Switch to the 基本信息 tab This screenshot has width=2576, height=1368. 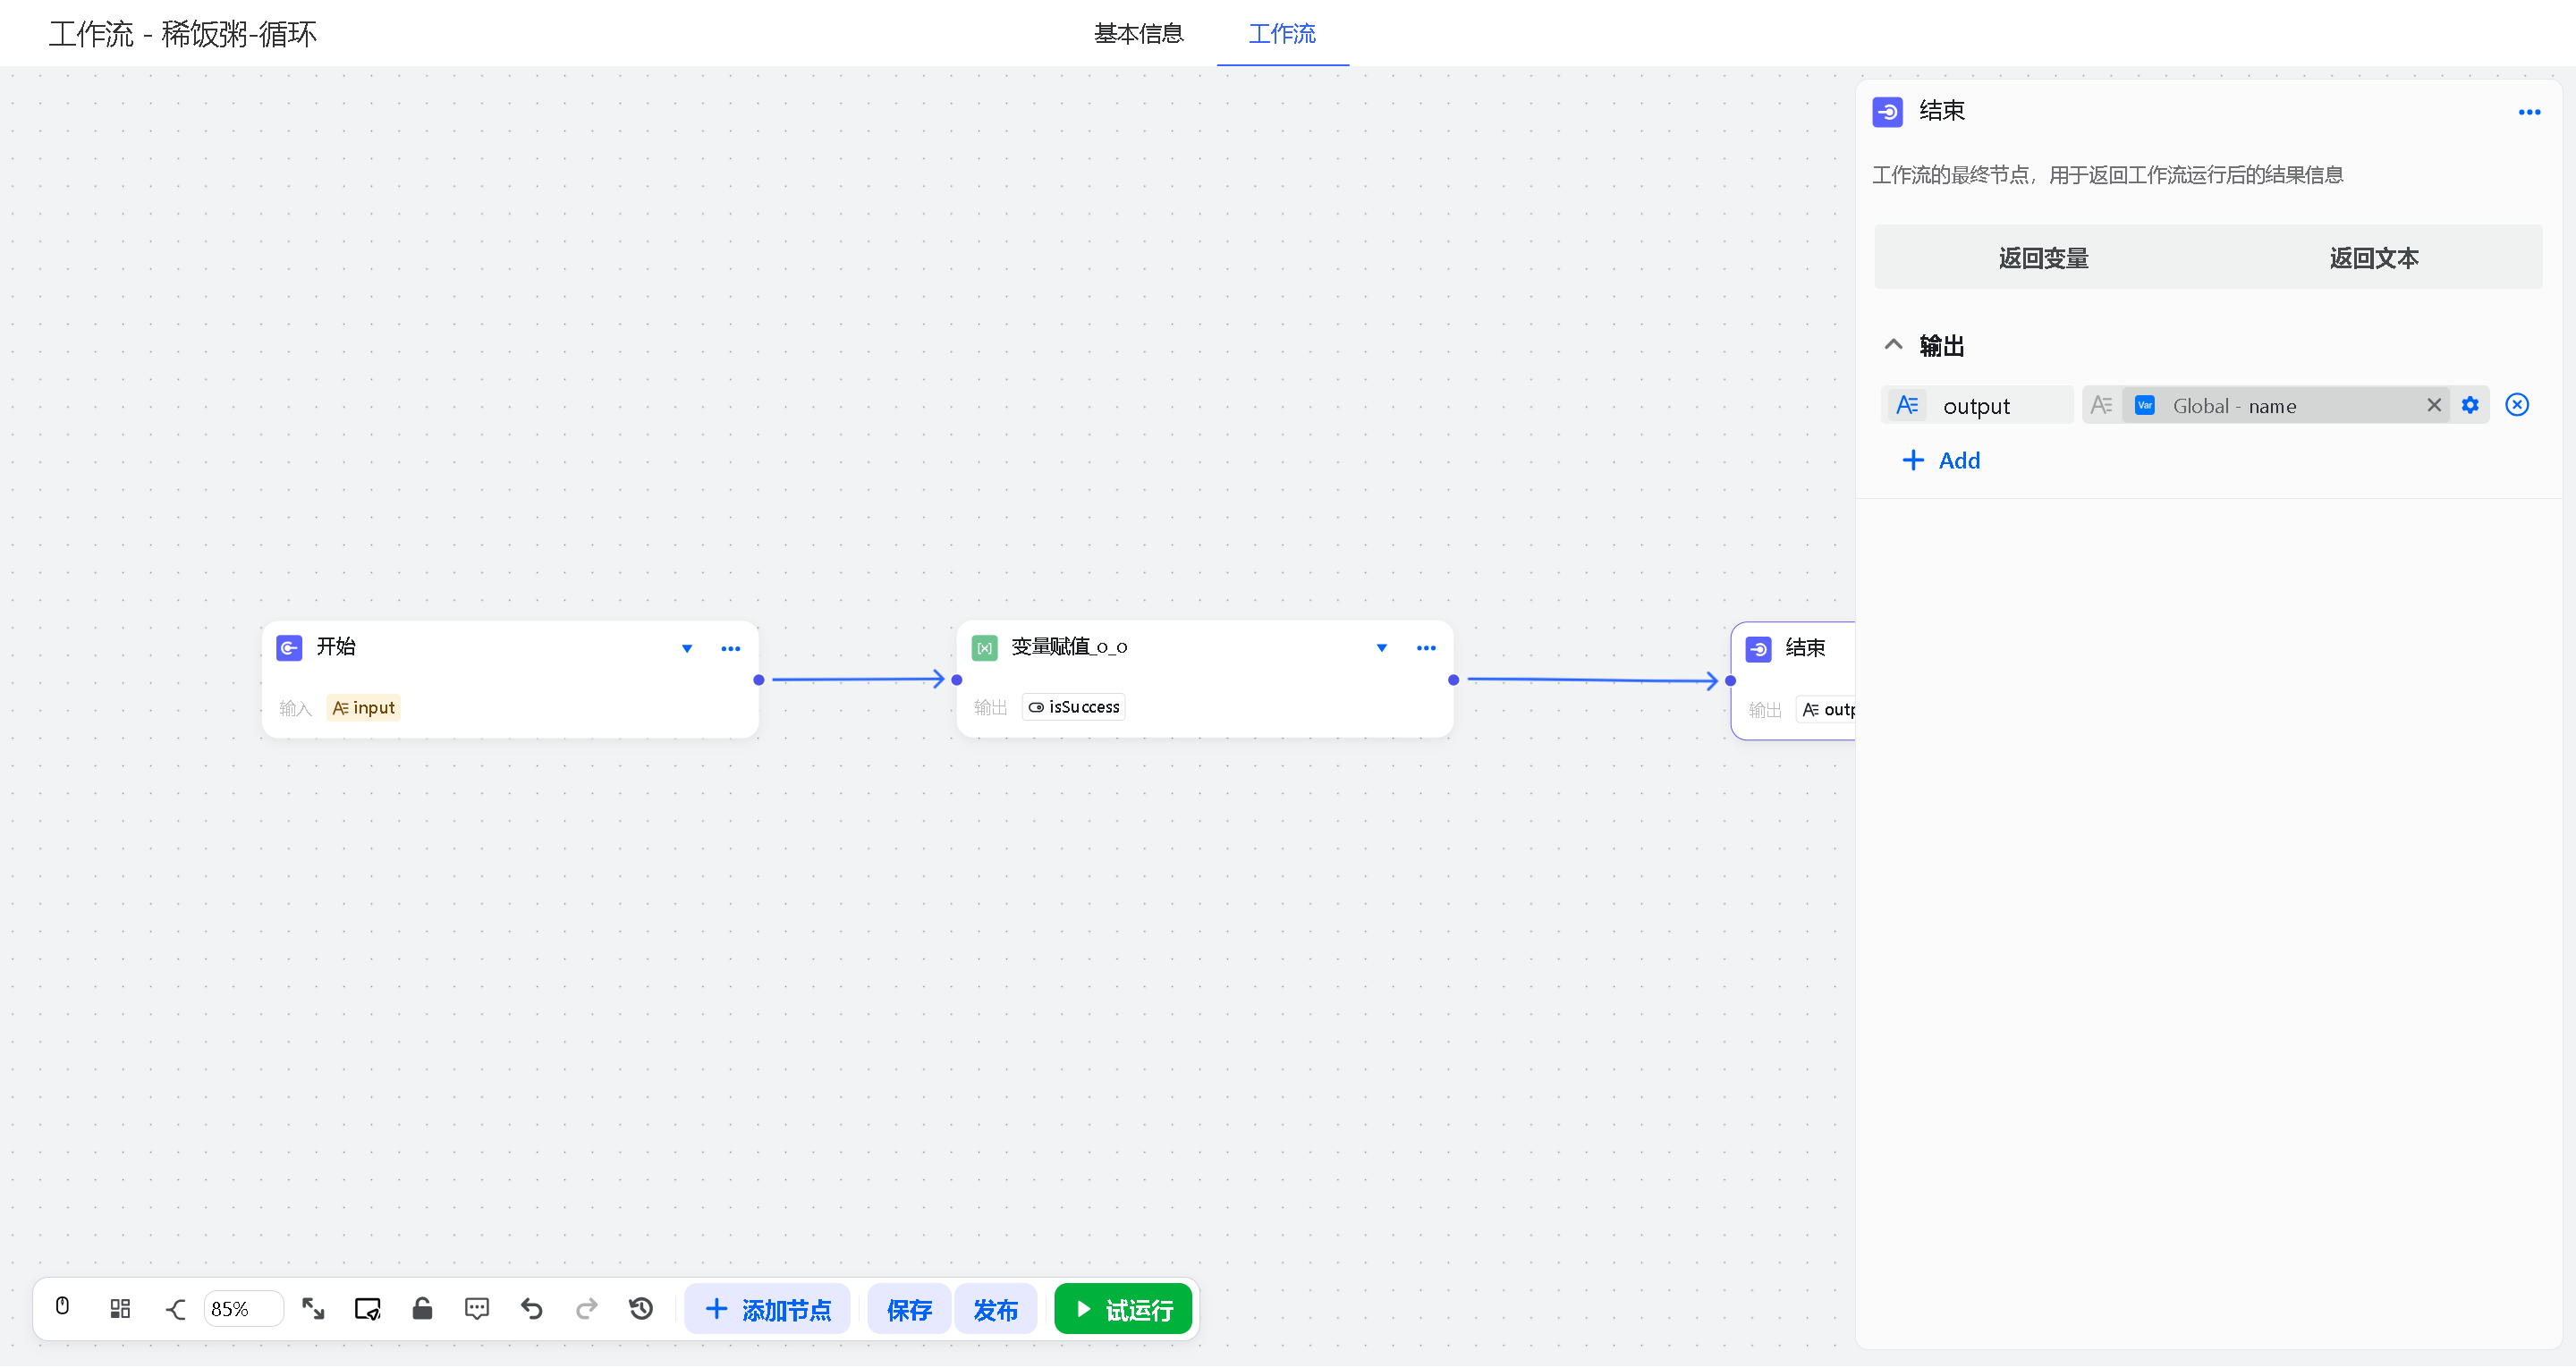click(x=1138, y=34)
